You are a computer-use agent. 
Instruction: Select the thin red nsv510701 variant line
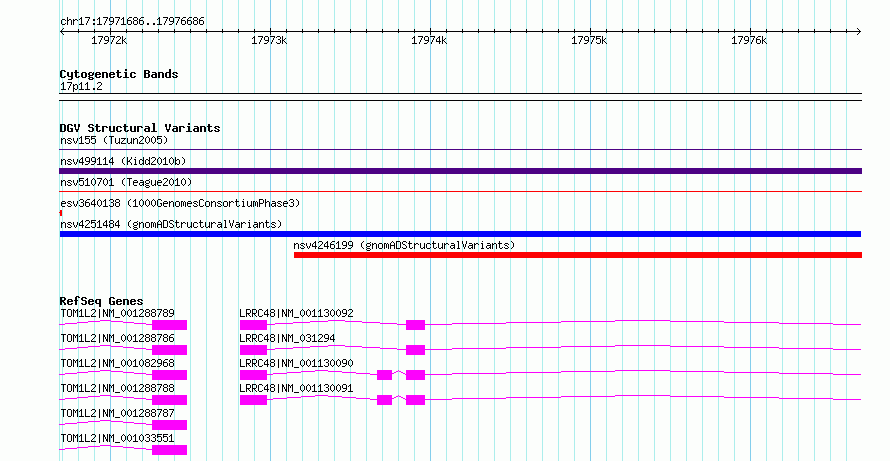(x=460, y=192)
